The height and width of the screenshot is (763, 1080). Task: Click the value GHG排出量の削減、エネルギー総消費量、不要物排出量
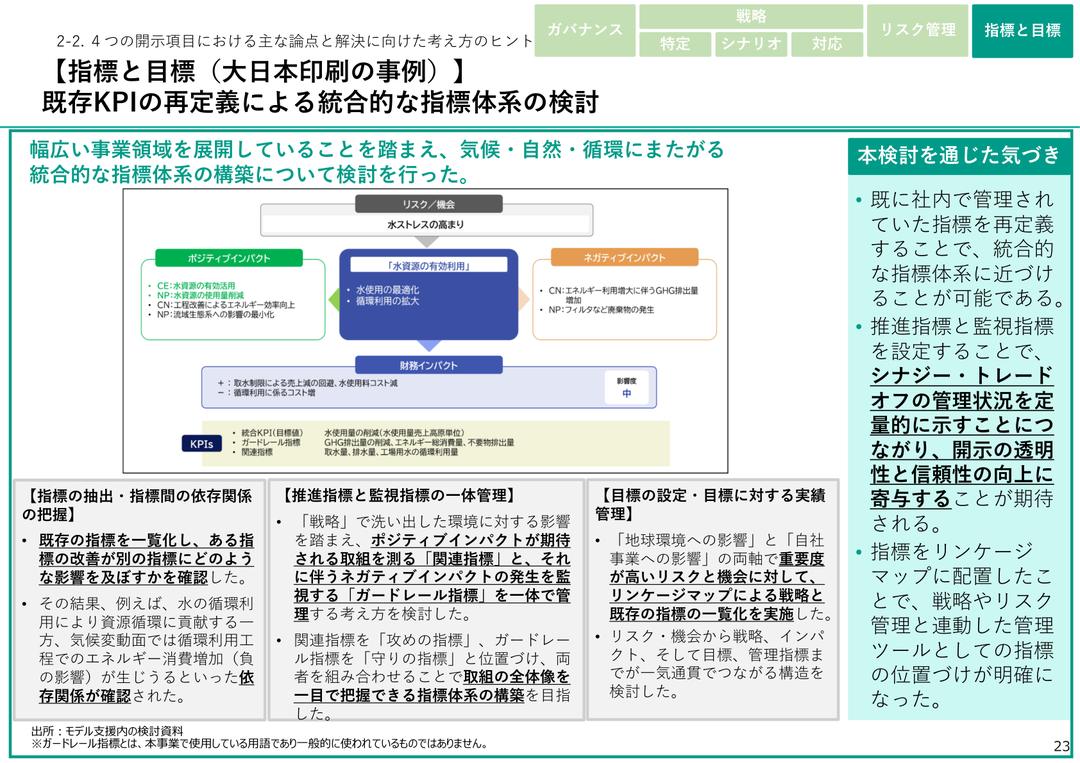[x=419, y=442]
